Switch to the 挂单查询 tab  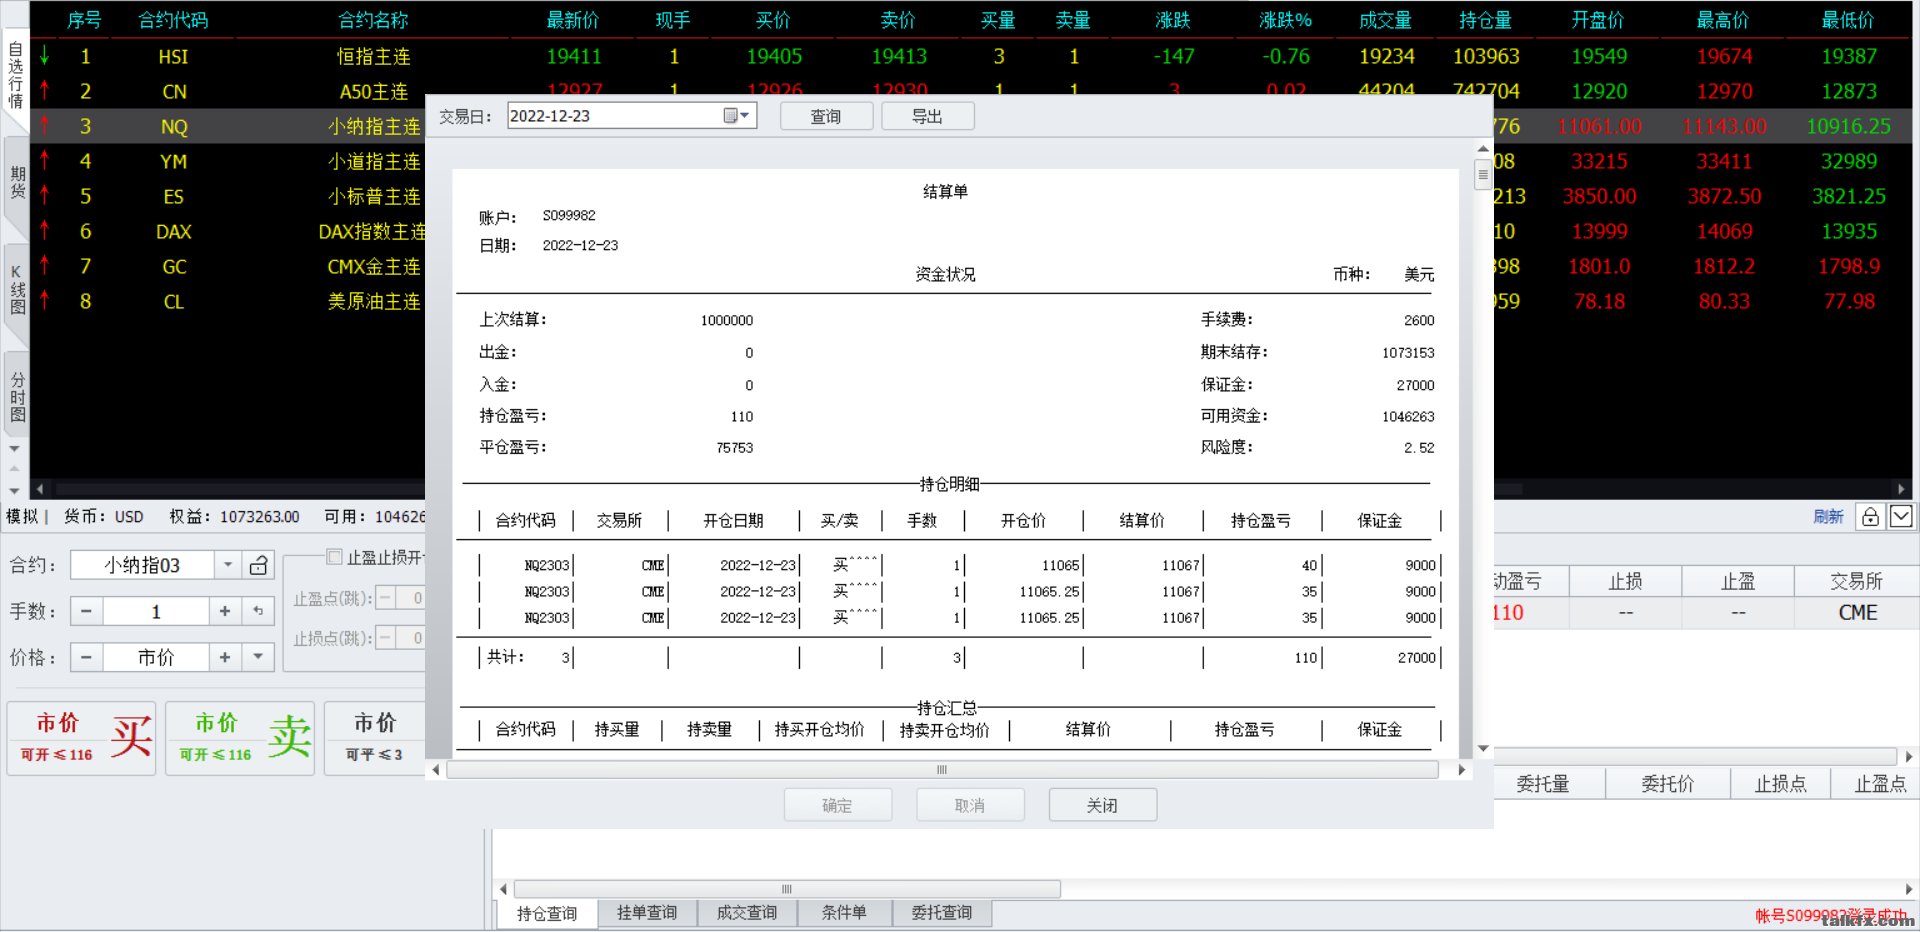(647, 912)
